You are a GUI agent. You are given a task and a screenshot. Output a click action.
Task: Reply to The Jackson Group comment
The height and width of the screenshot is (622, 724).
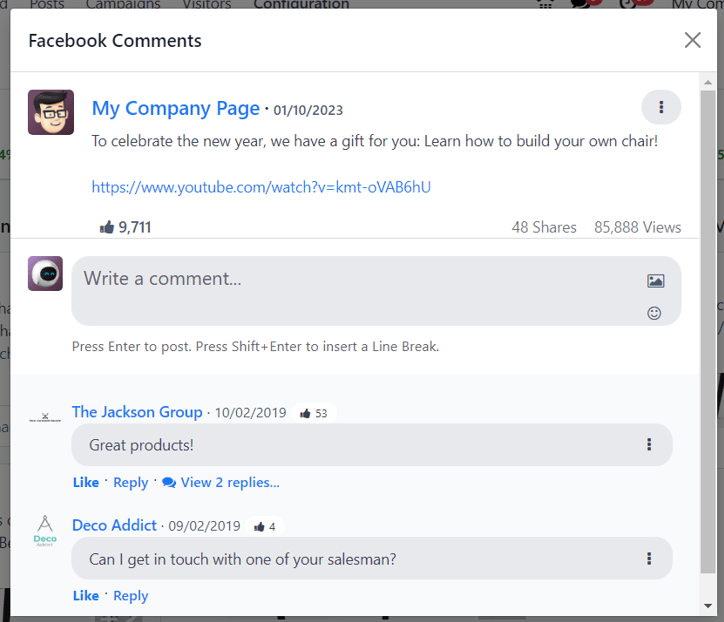[131, 482]
